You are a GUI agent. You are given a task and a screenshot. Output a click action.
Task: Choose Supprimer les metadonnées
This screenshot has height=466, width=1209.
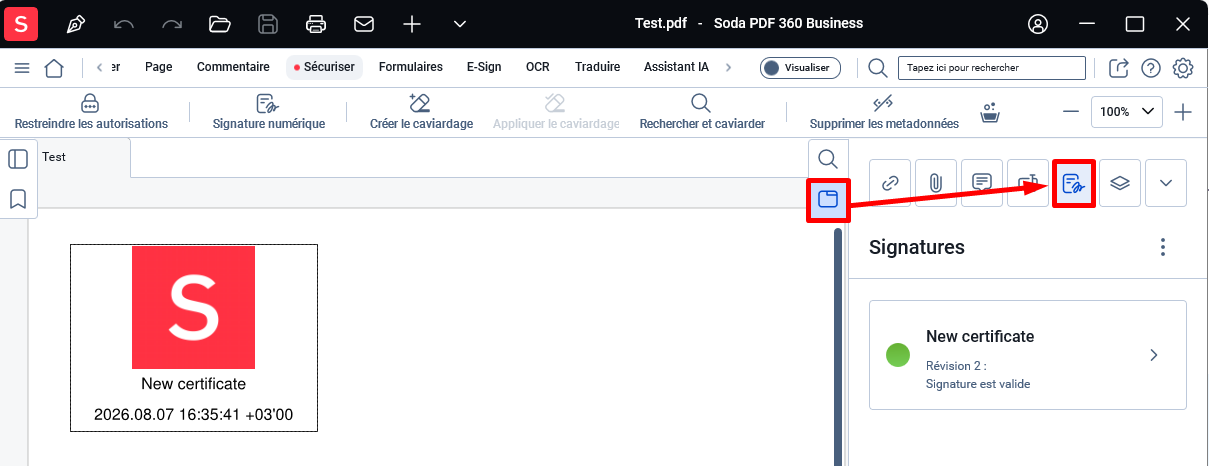(884, 112)
